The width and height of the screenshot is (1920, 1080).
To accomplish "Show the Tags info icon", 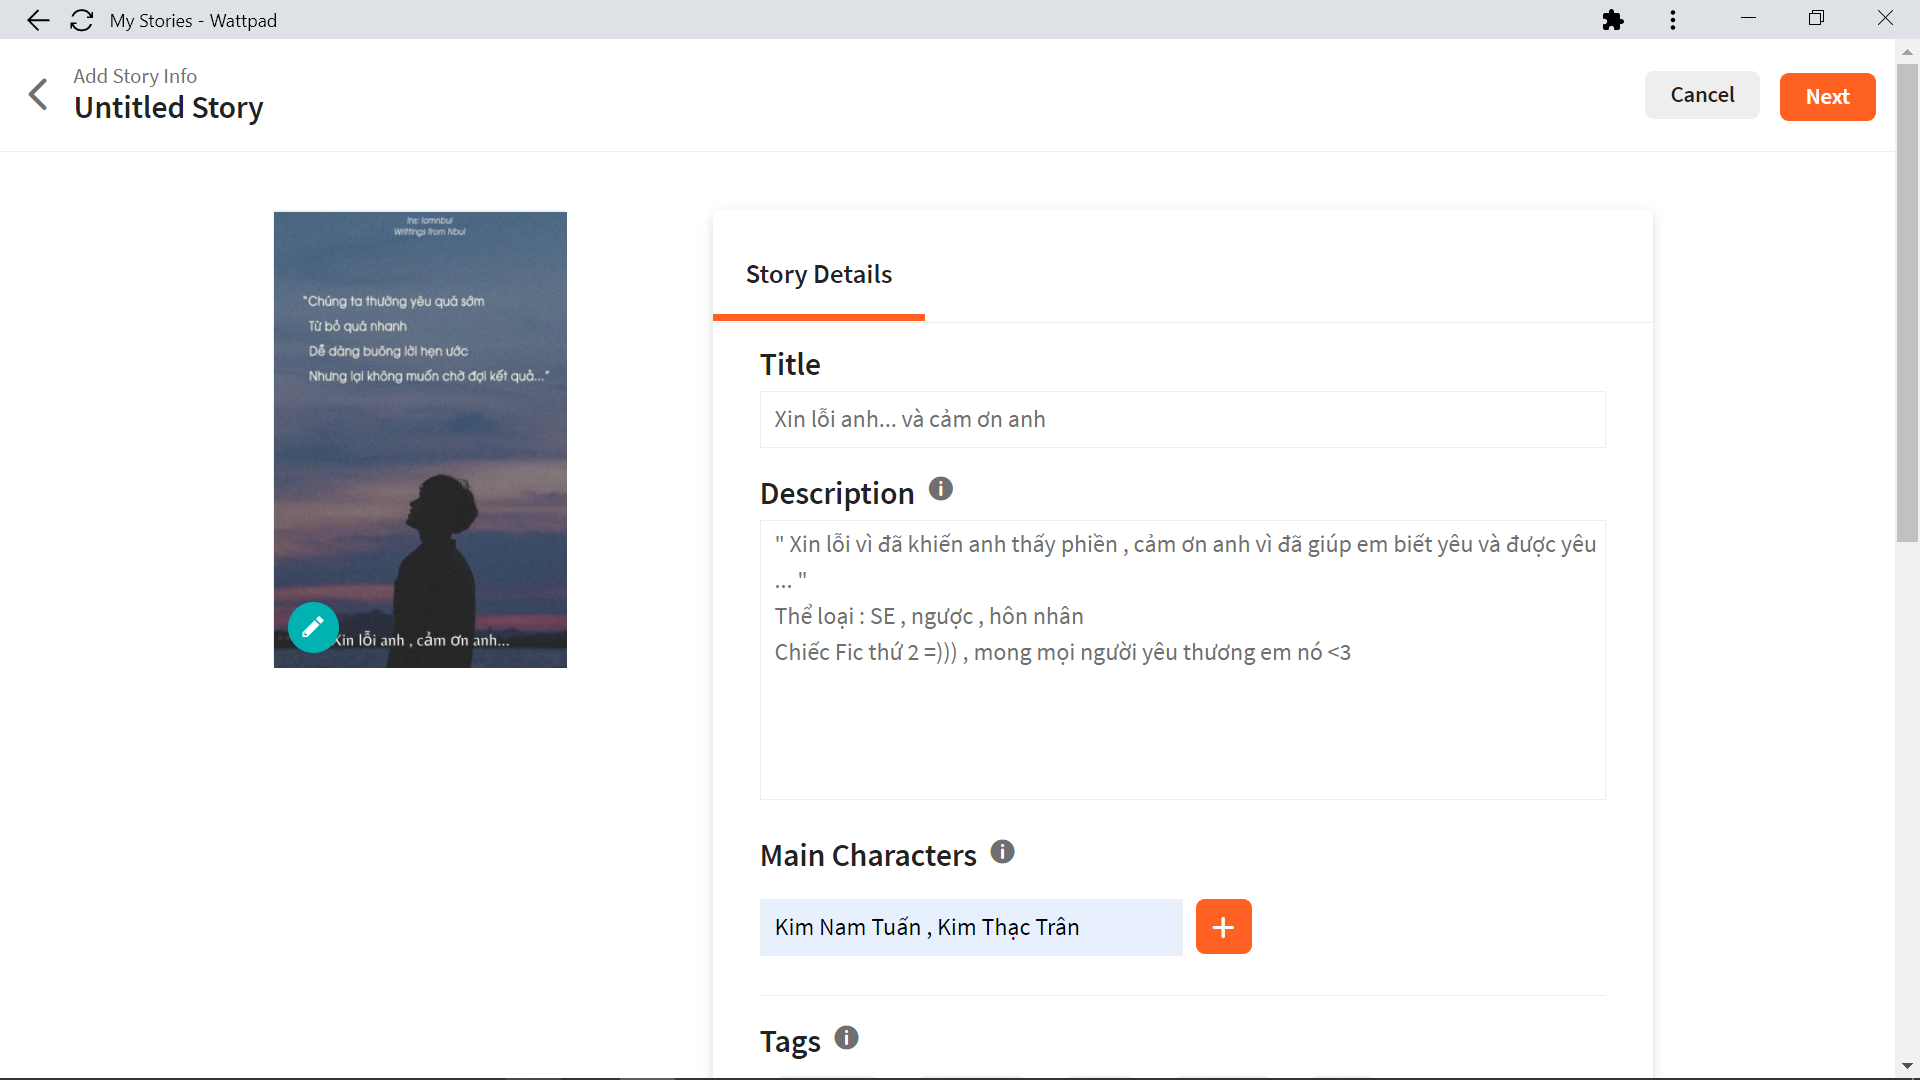I will [x=847, y=1038].
